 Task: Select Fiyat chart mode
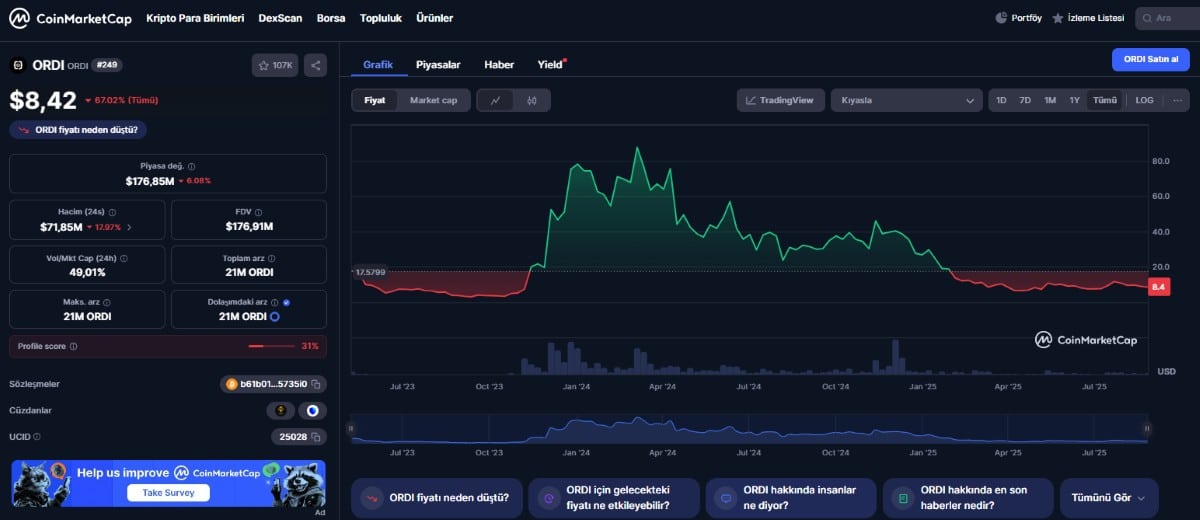coord(375,100)
